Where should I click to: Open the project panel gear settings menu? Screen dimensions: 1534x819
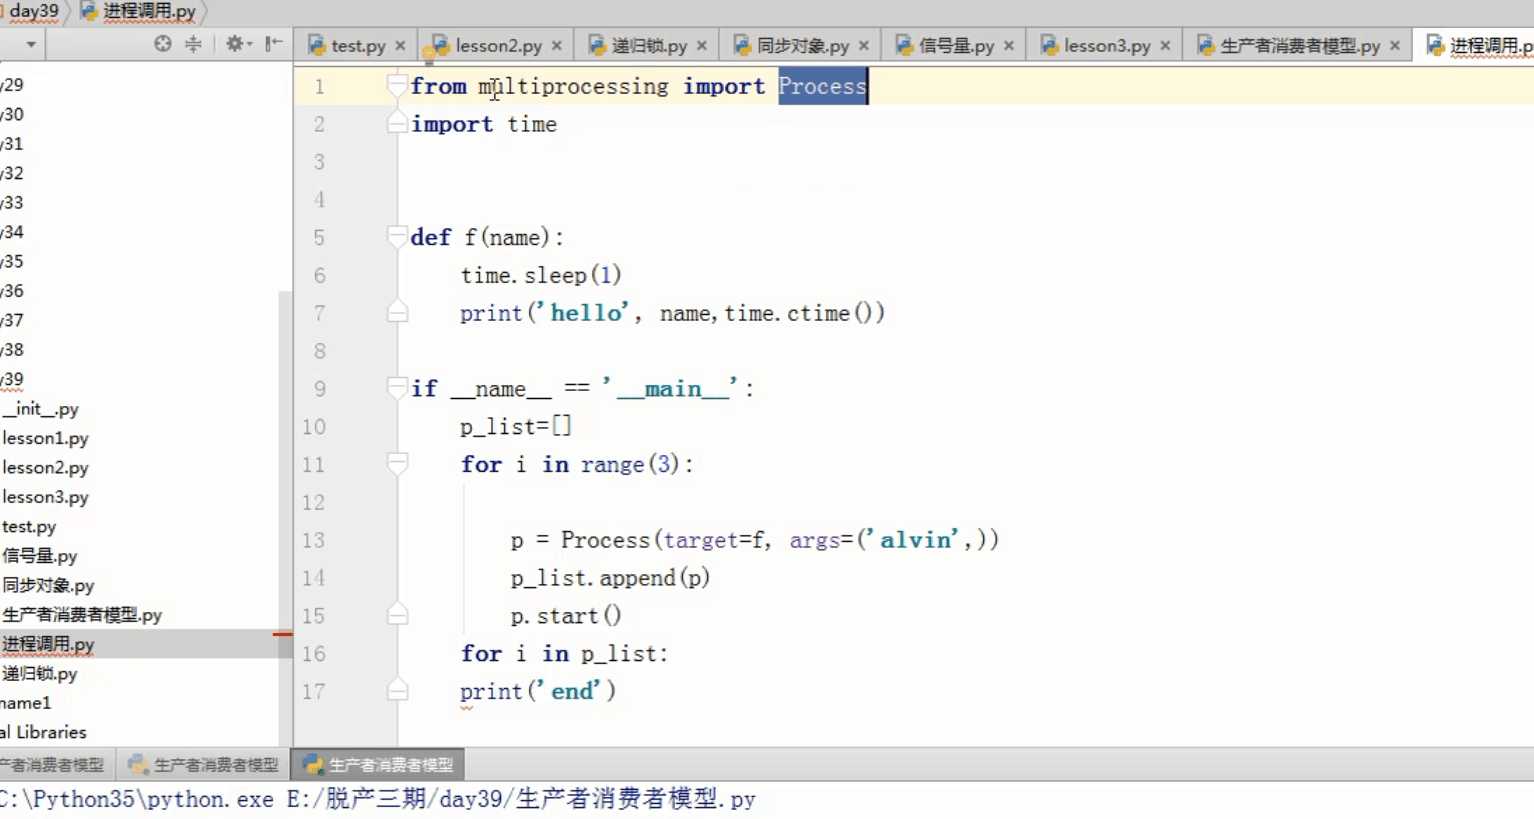[x=238, y=44]
